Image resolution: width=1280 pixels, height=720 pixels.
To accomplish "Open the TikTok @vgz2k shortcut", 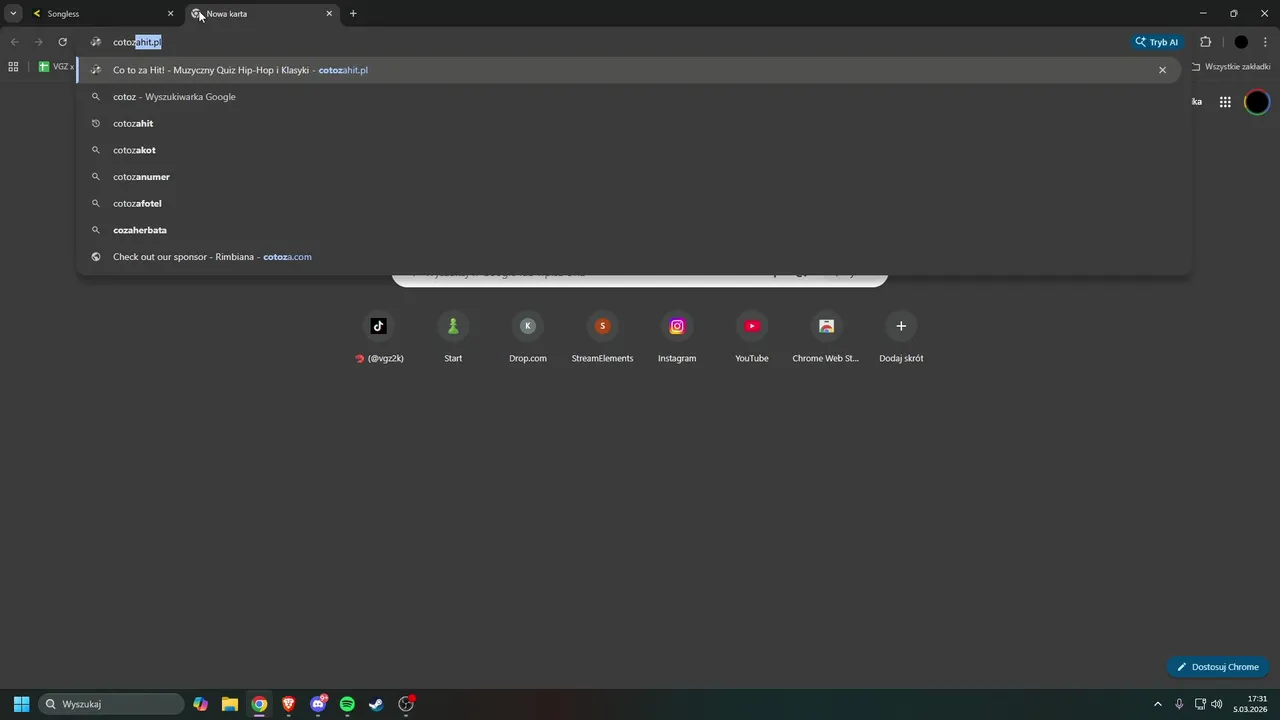I will coord(379,335).
